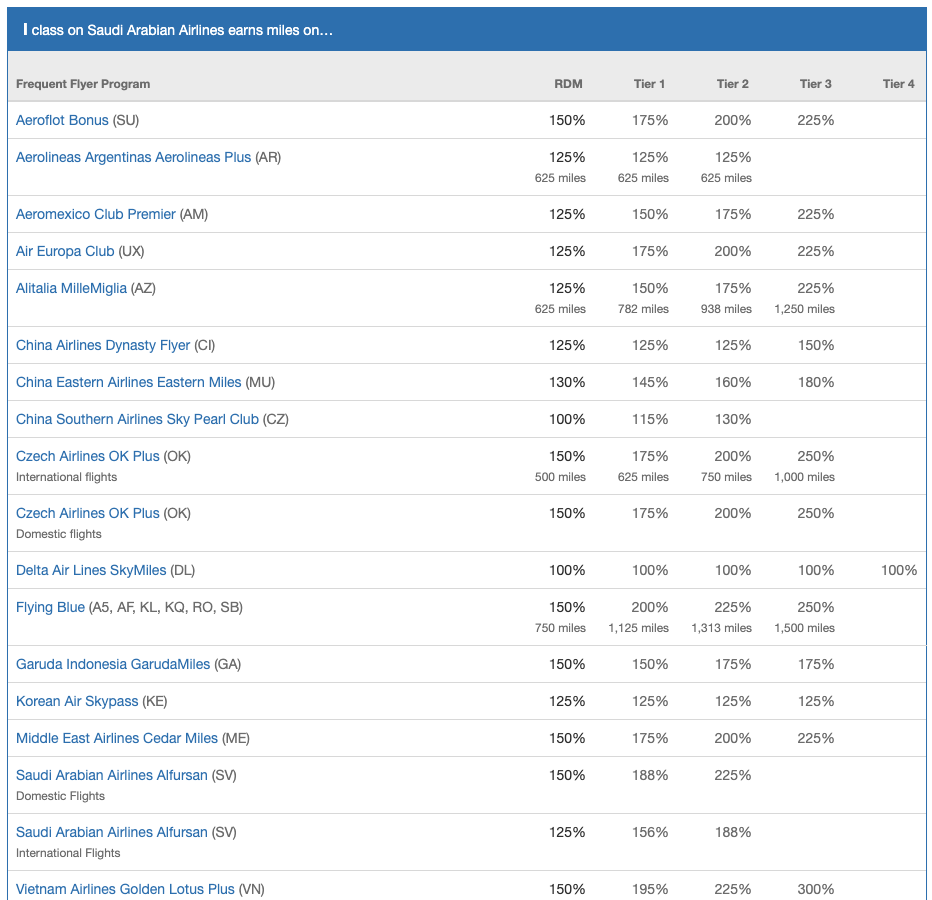Click Air Europa Tier 2 value 200%
Screen dimensions: 932x900
[x=733, y=251]
